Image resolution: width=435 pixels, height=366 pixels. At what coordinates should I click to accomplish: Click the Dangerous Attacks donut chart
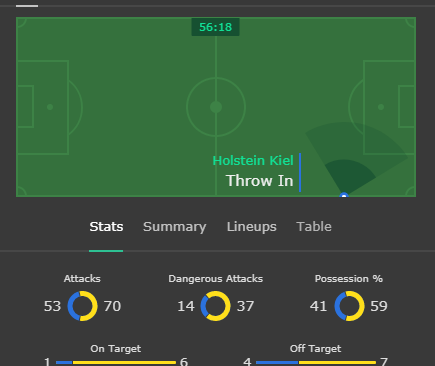click(215, 306)
